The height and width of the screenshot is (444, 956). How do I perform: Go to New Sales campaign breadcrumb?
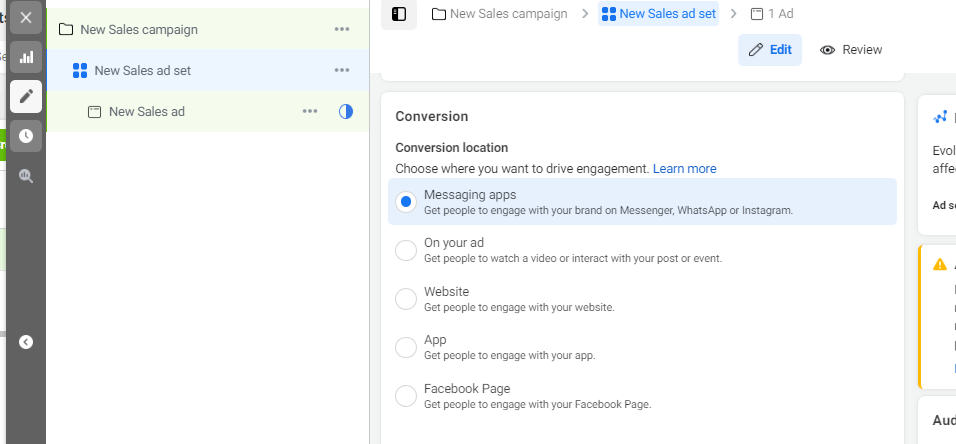(x=499, y=14)
